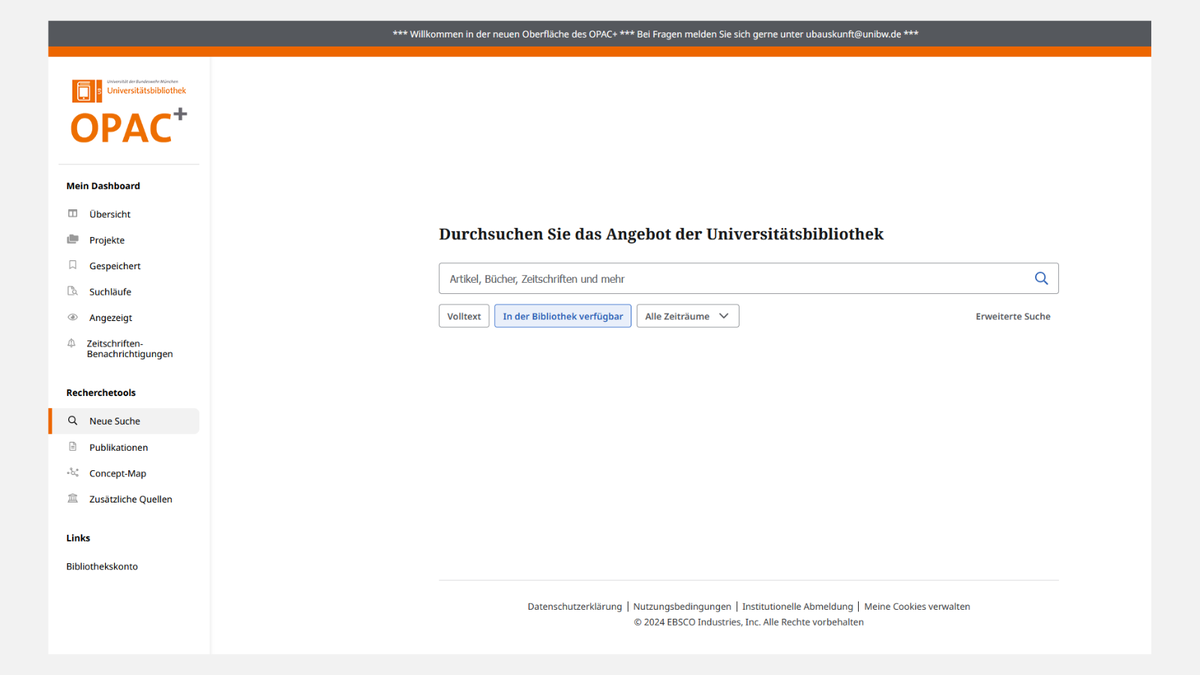Viewport: 1200px width, 675px height.
Task: Click Institutionelle Abmeldung
Action: [798, 607]
